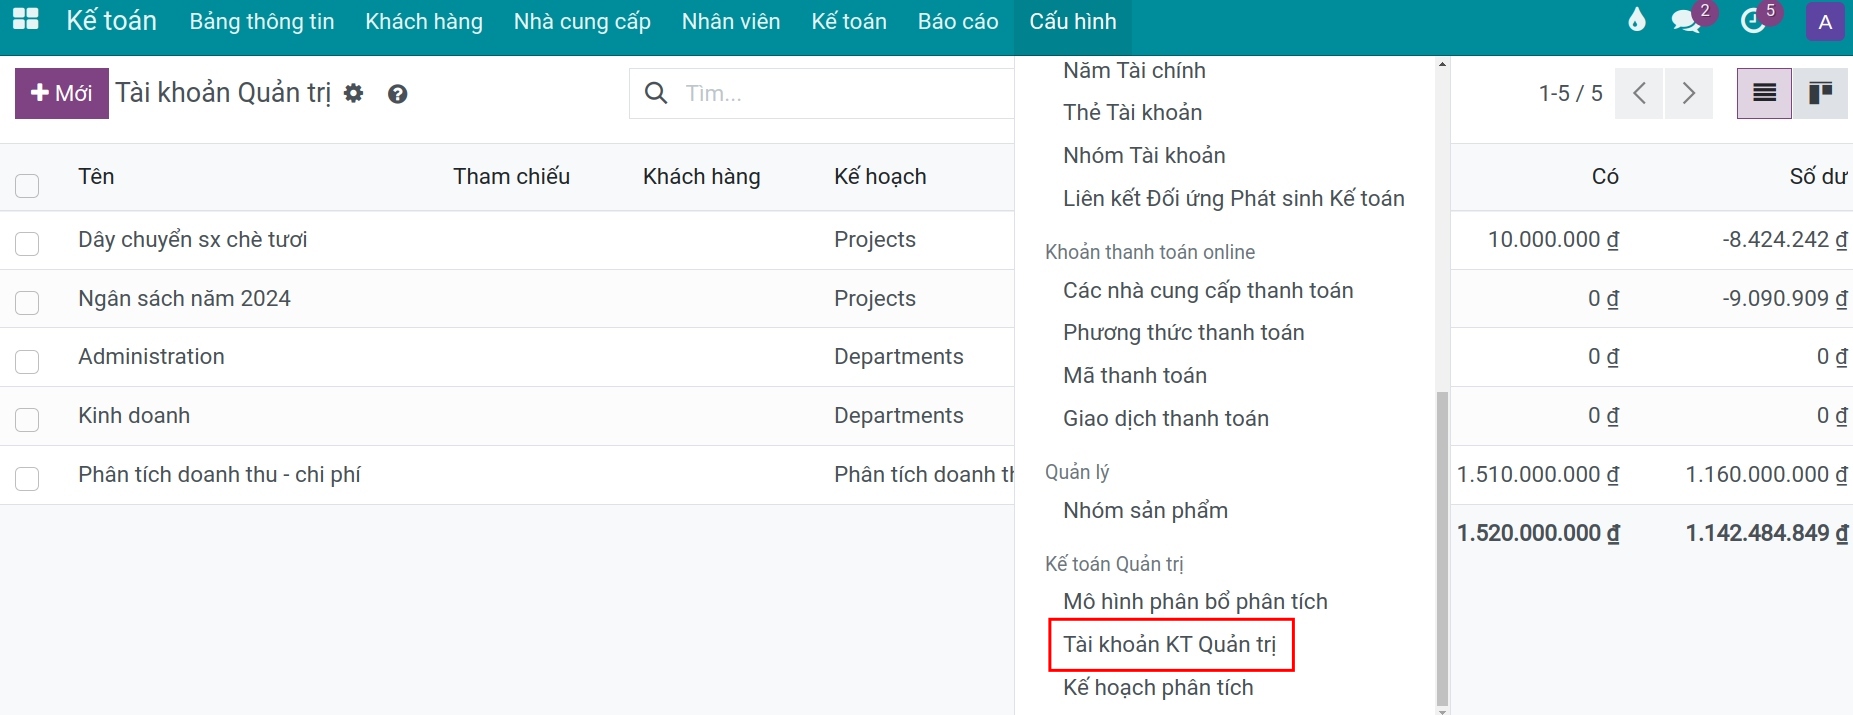The height and width of the screenshot is (715, 1853).
Task: Select Mô hình phân bổ phân tích
Action: pyautogui.click(x=1195, y=601)
